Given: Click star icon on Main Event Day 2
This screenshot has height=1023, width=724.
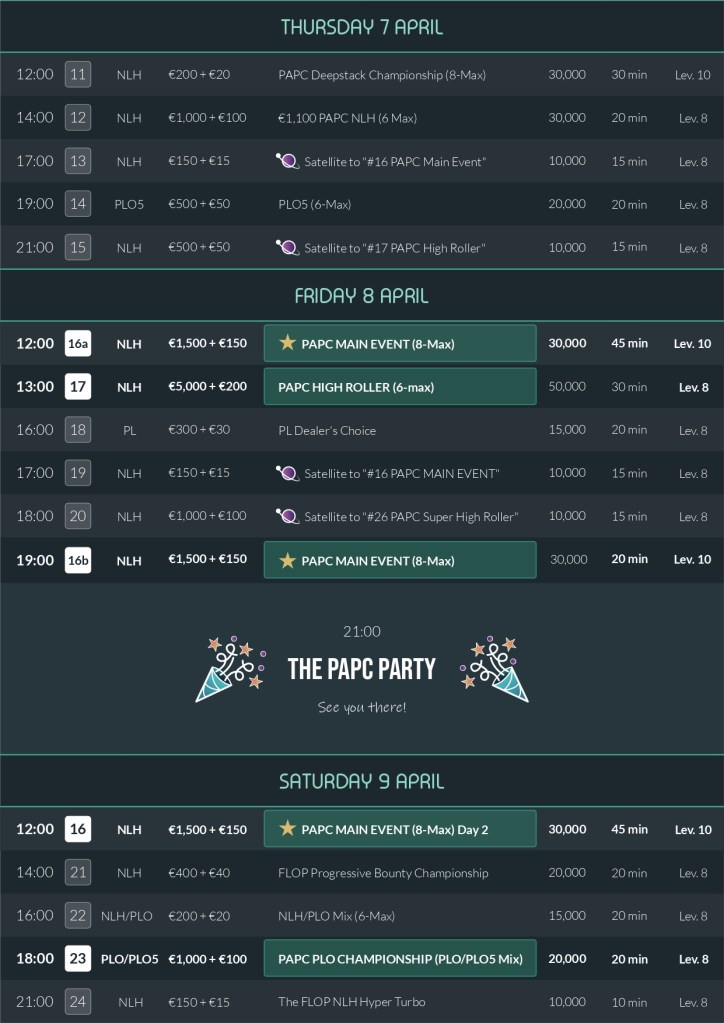Looking at the screenshot, I should pyautogui.click(x=288, y=828).
